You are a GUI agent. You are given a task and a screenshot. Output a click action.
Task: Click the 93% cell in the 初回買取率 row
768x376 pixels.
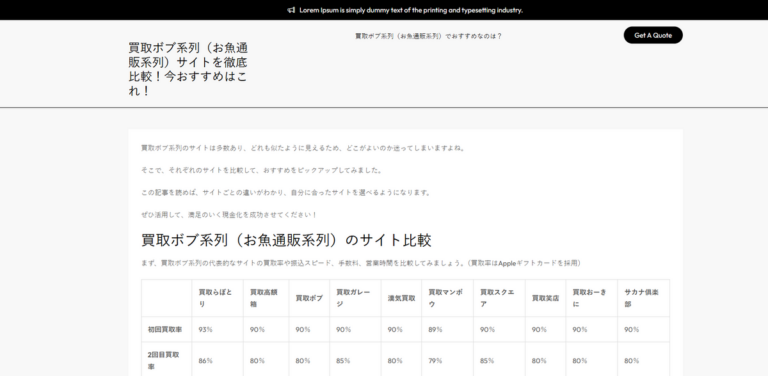coord(217,329)
